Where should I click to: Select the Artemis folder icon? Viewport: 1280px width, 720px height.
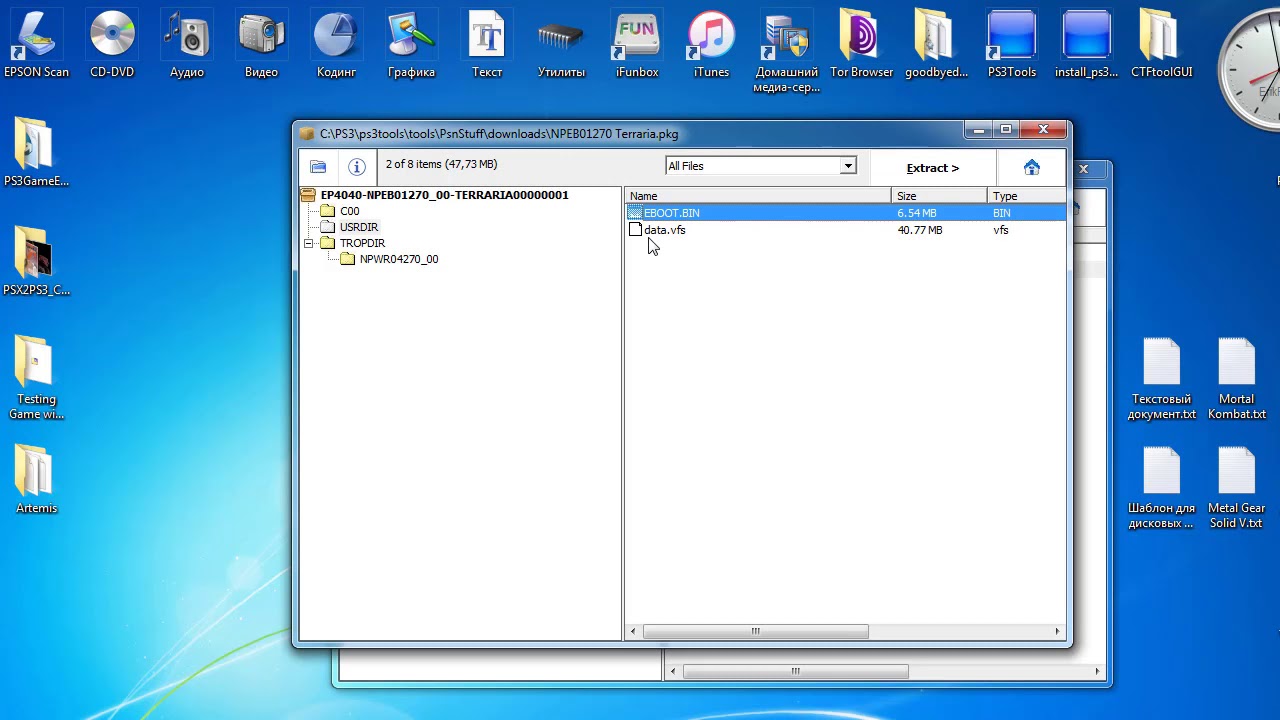(x=37, y=480)
